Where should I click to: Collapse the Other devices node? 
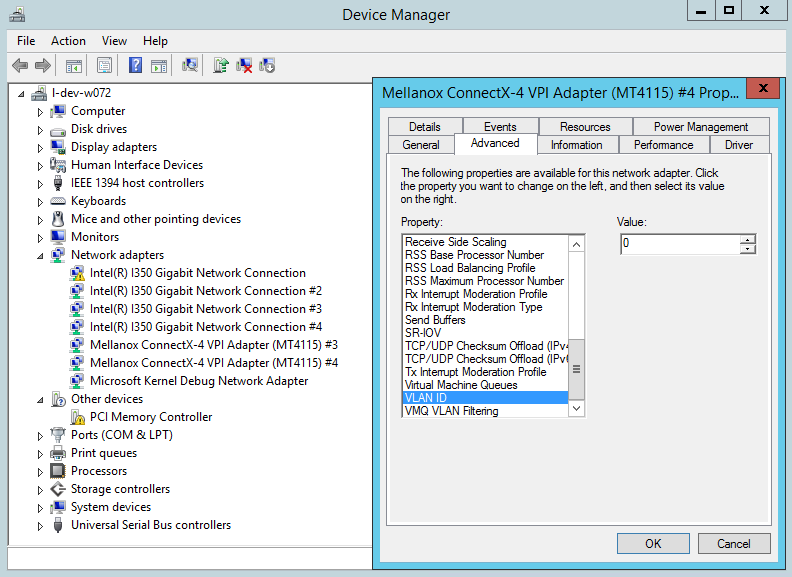[x=40, y=400]
